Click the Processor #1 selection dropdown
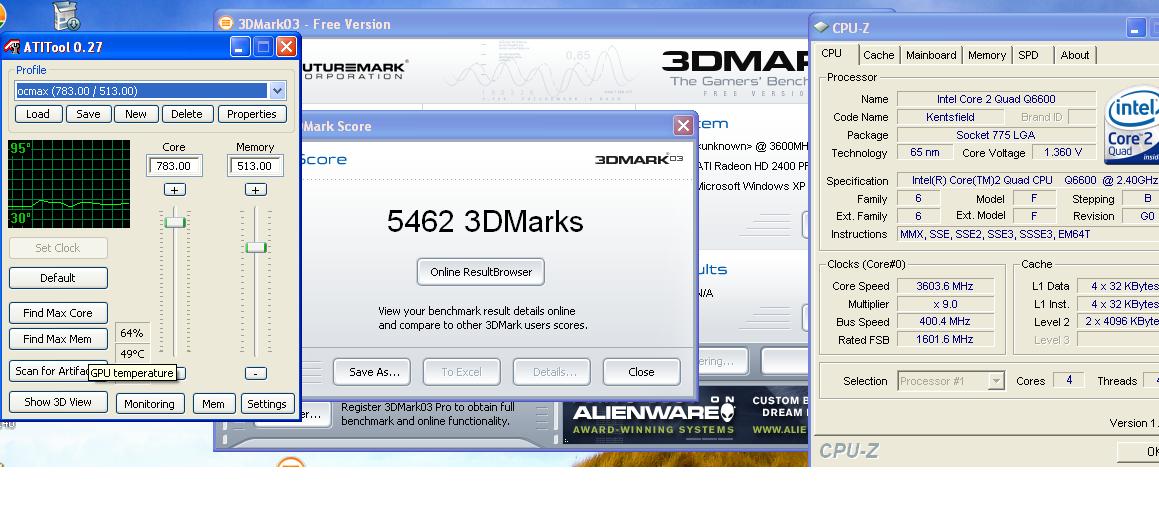 coord(951,381)
